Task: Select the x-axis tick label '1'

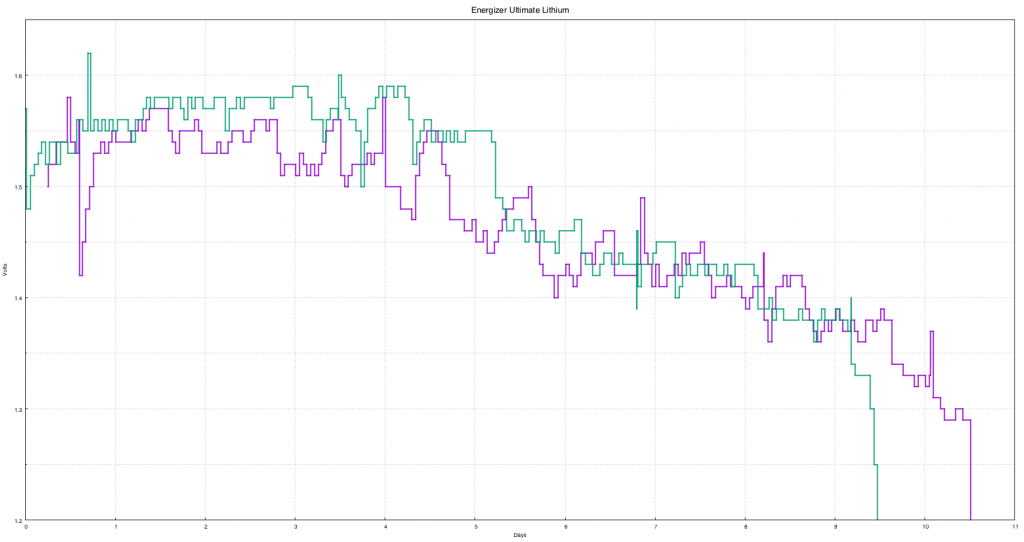Action: (x=116, y=526)
